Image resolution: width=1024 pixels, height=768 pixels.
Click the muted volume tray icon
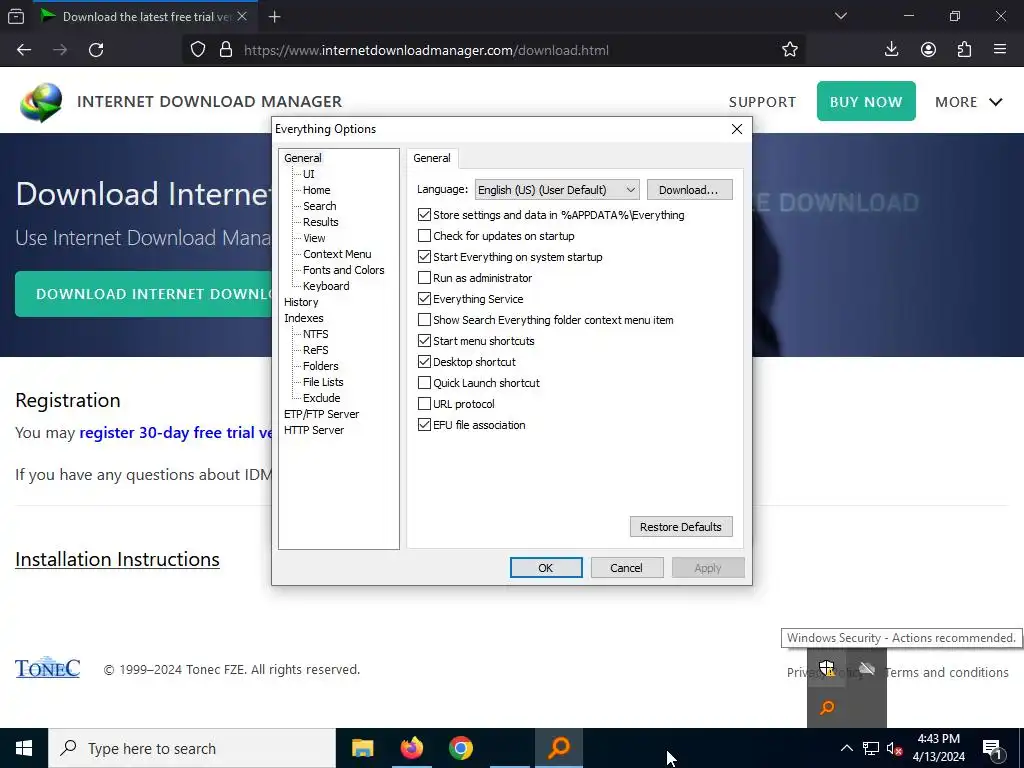click(x=894, y=748)
